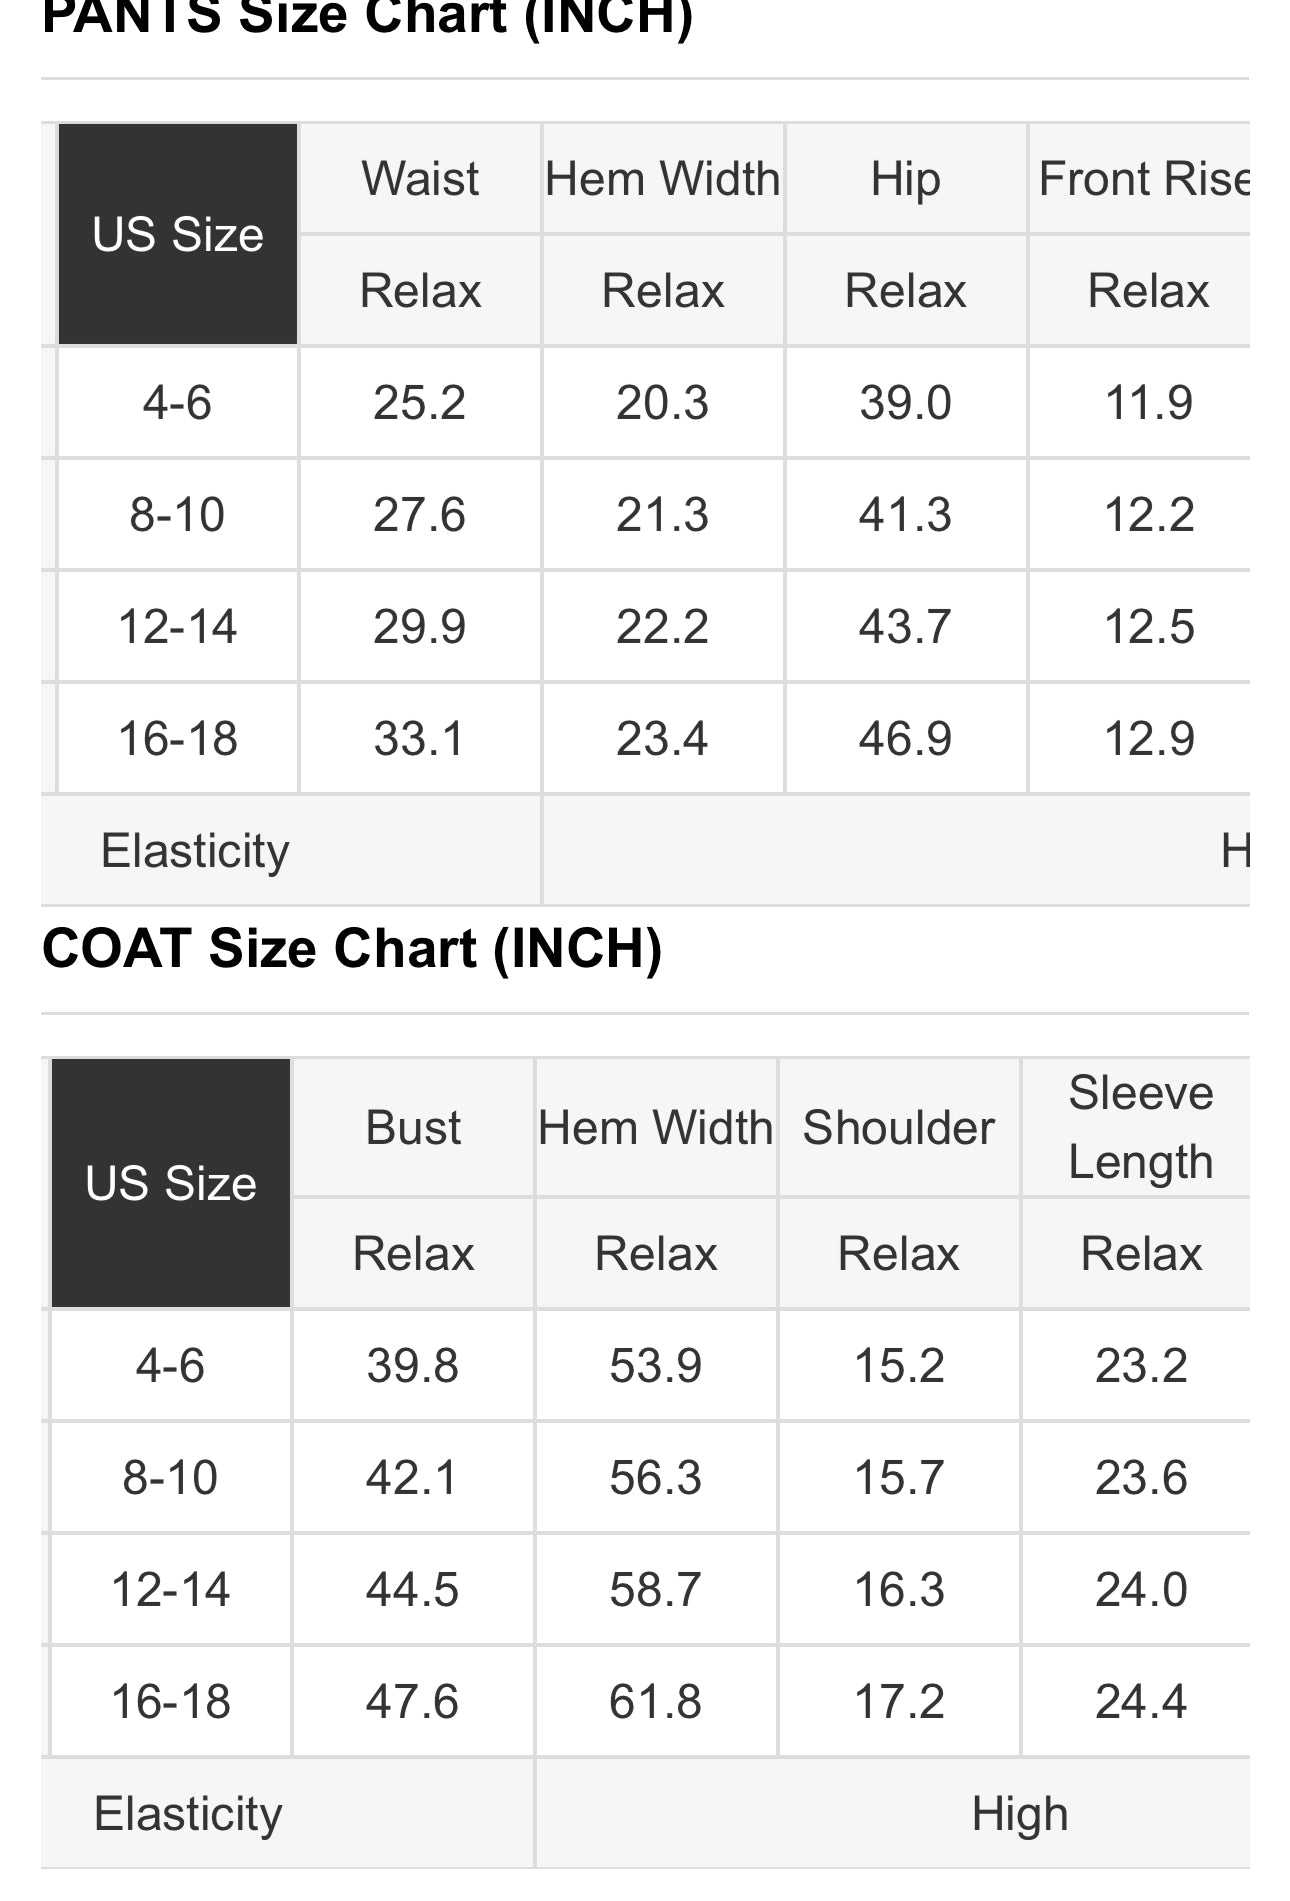Select the pants waist value 33.1

(420, 739)
